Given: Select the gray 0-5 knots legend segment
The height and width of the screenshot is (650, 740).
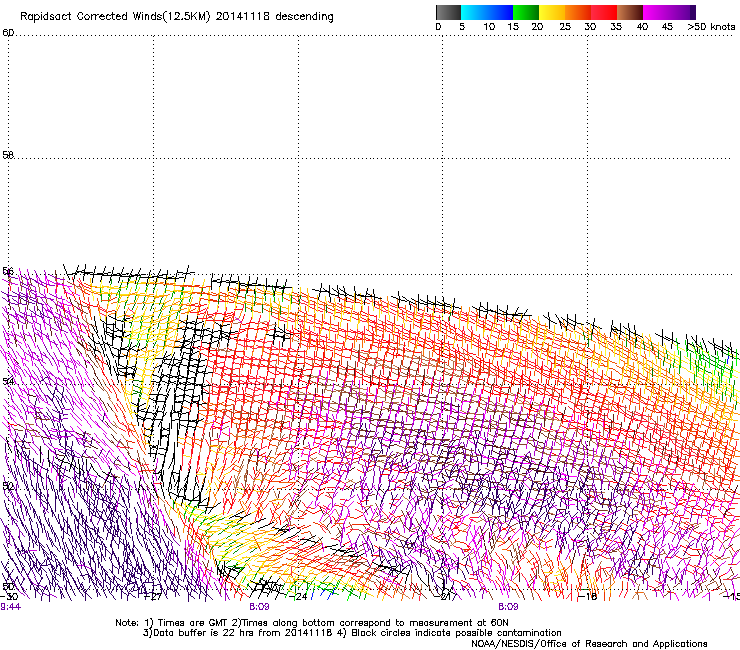Looking at the screenshot, I should click(x=448, y=12).
